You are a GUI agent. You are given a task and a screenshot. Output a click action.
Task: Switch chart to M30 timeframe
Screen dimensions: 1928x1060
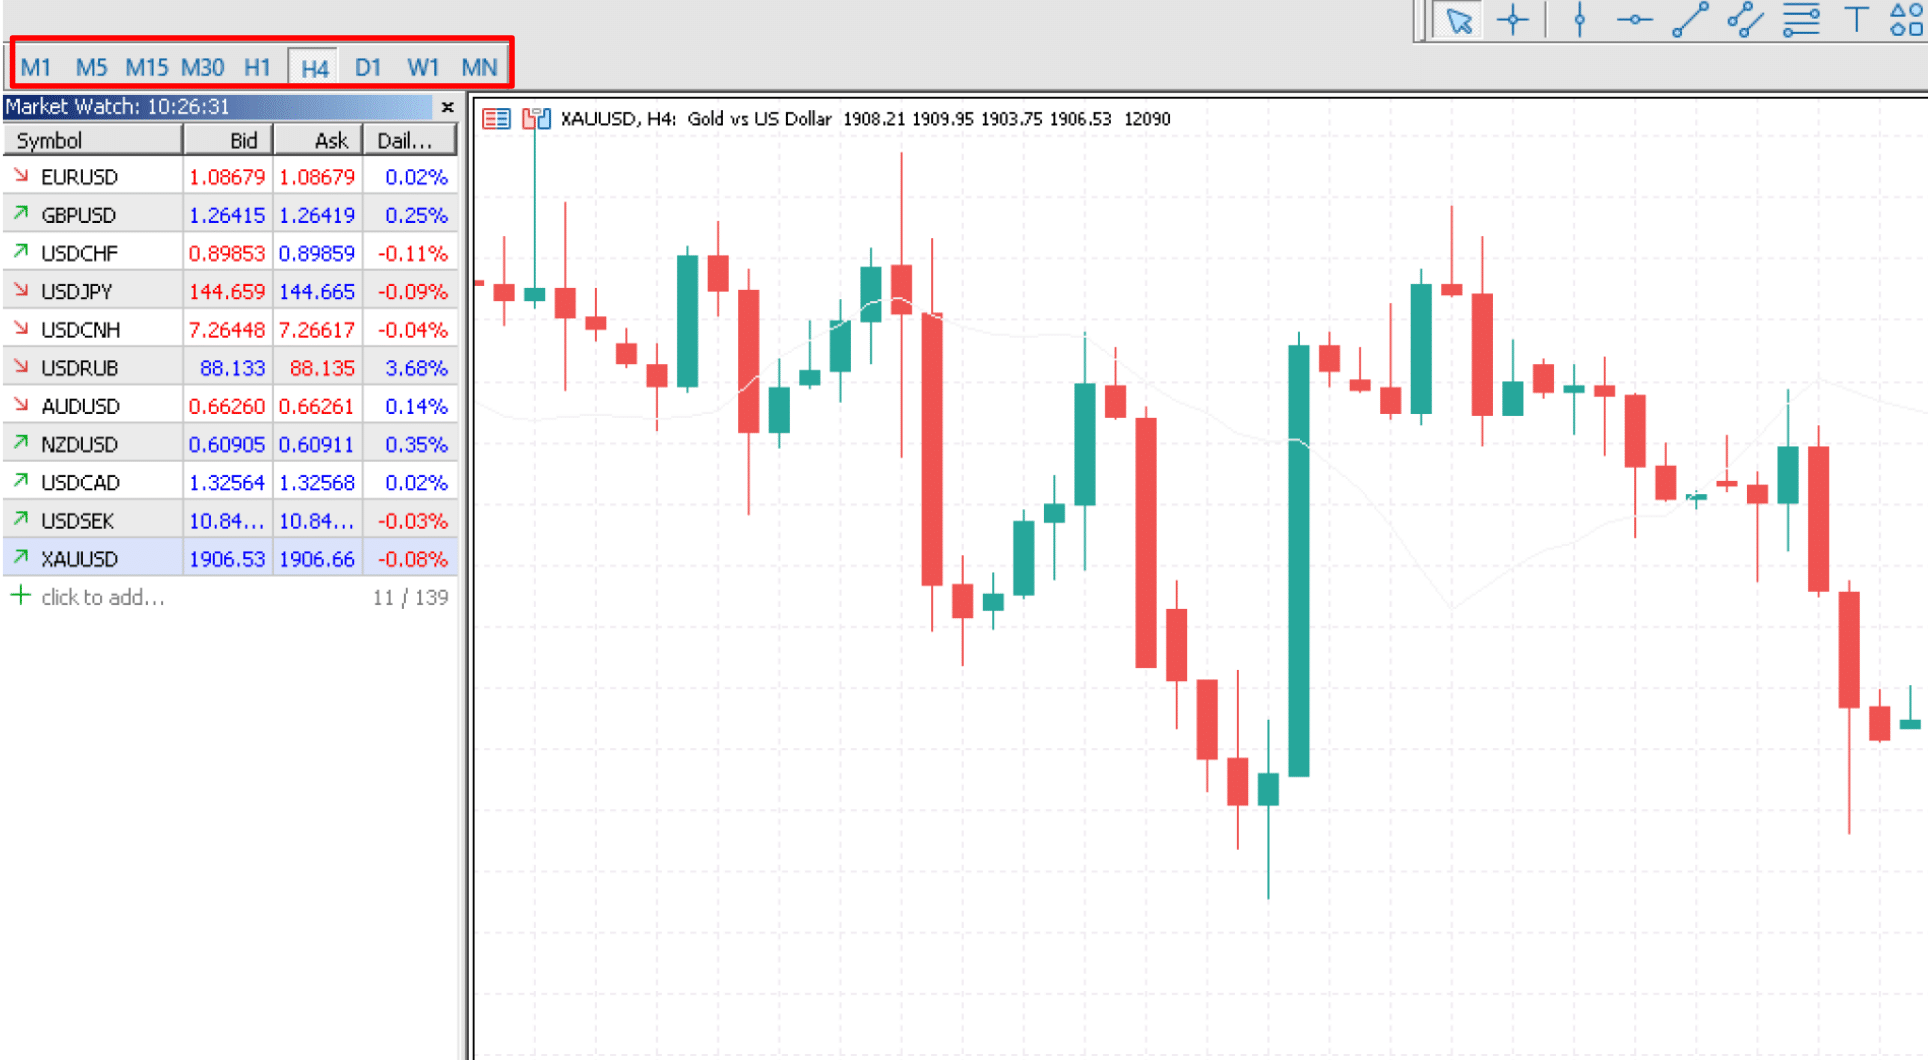(202, 67)
